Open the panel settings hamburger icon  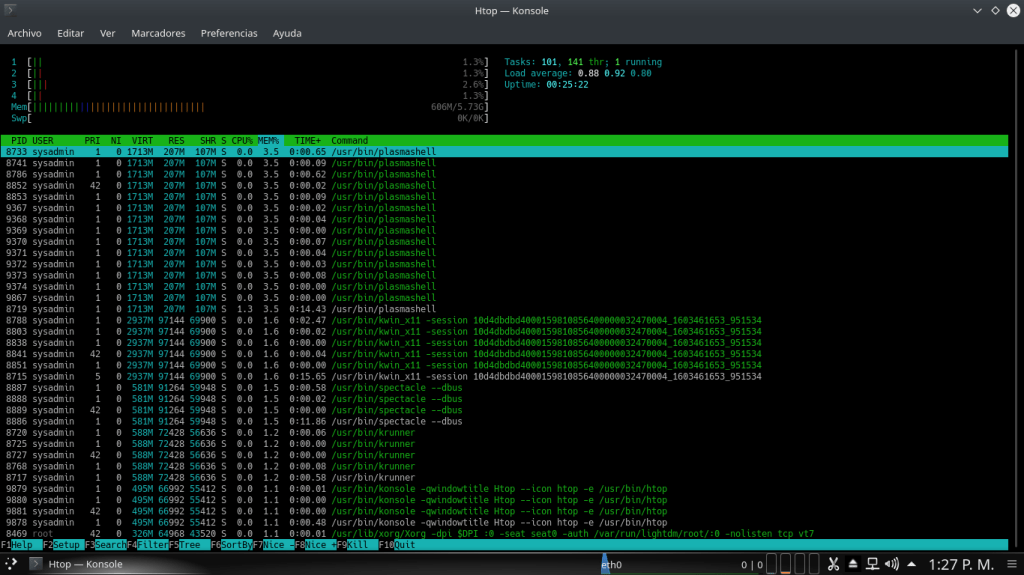tap(1011, 564)
